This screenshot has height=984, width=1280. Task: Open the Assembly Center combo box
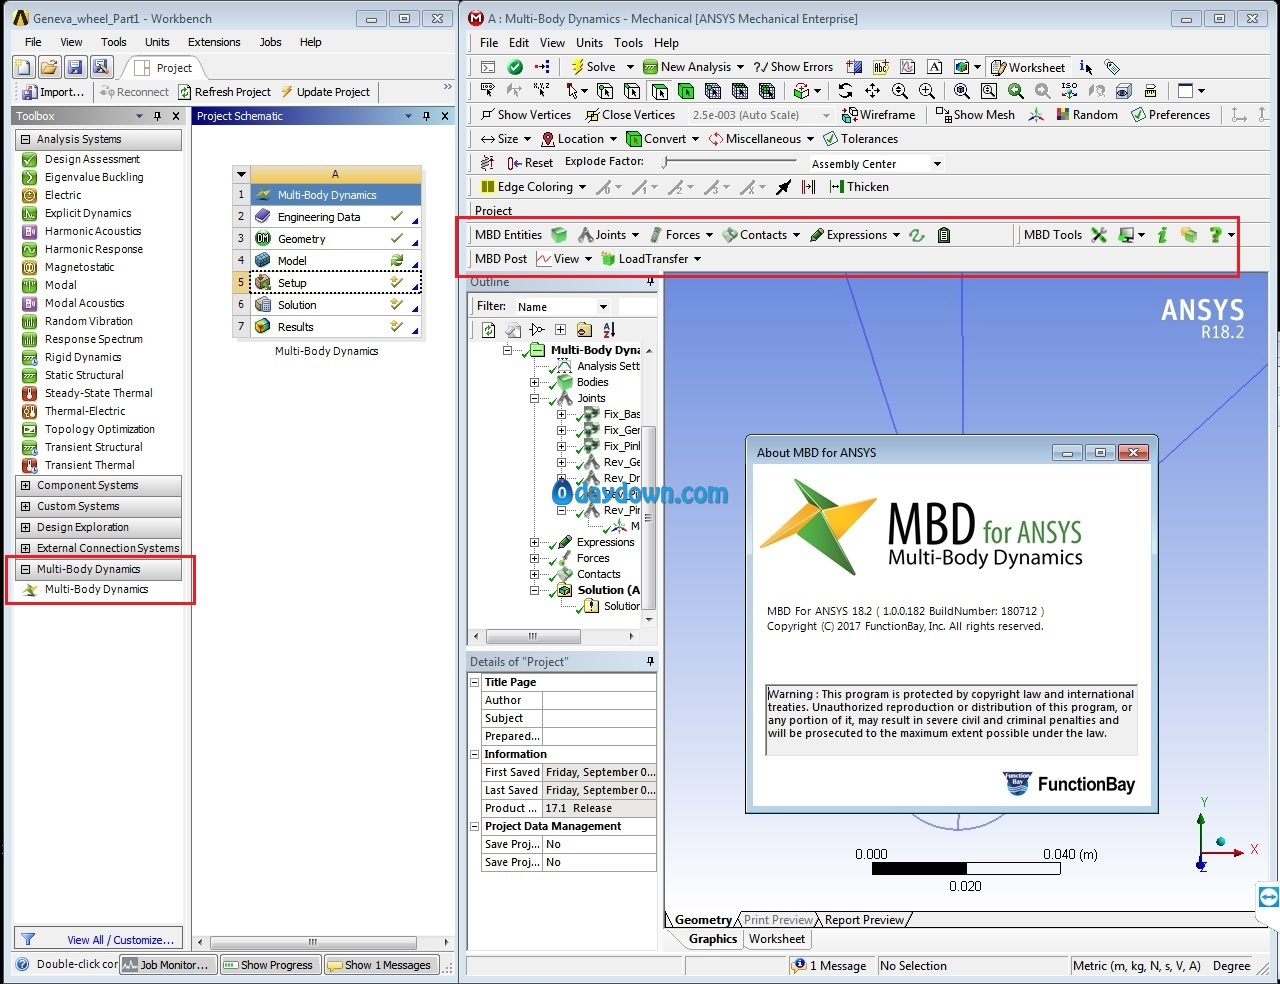click(x=876, y=164)
